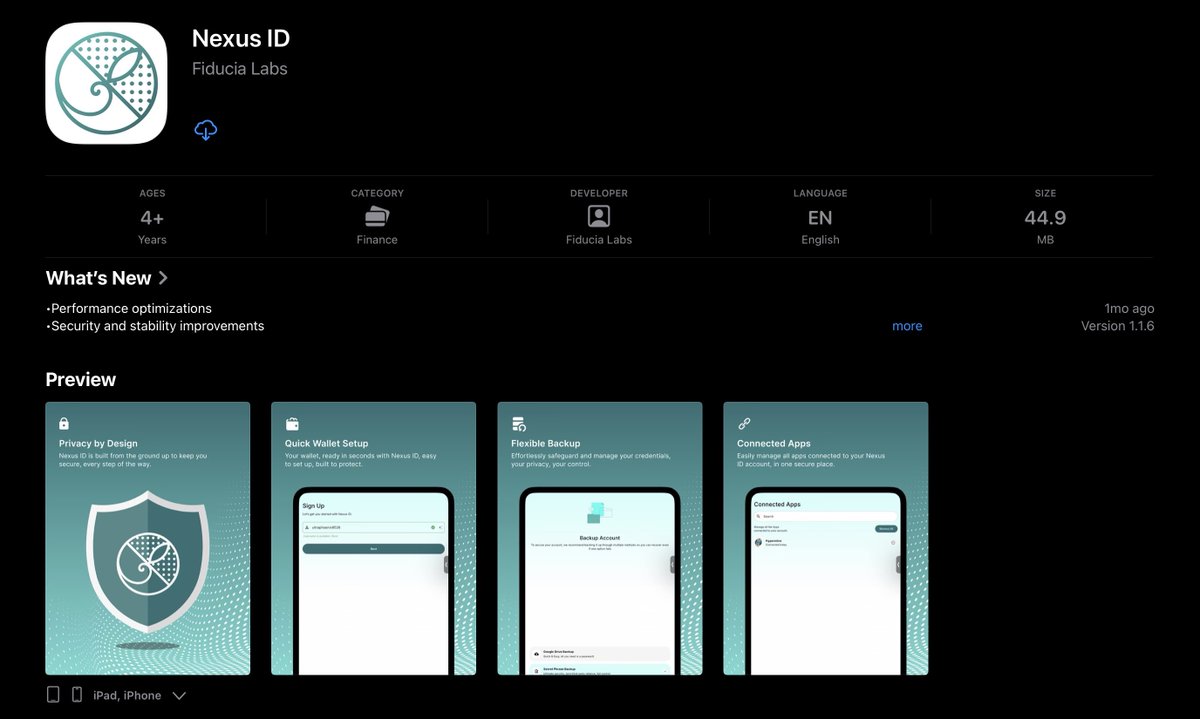The height and width of the screenshot is (719, 1200).
Task: Click the Version 1.1.6 text
Action: (1118, 326)
